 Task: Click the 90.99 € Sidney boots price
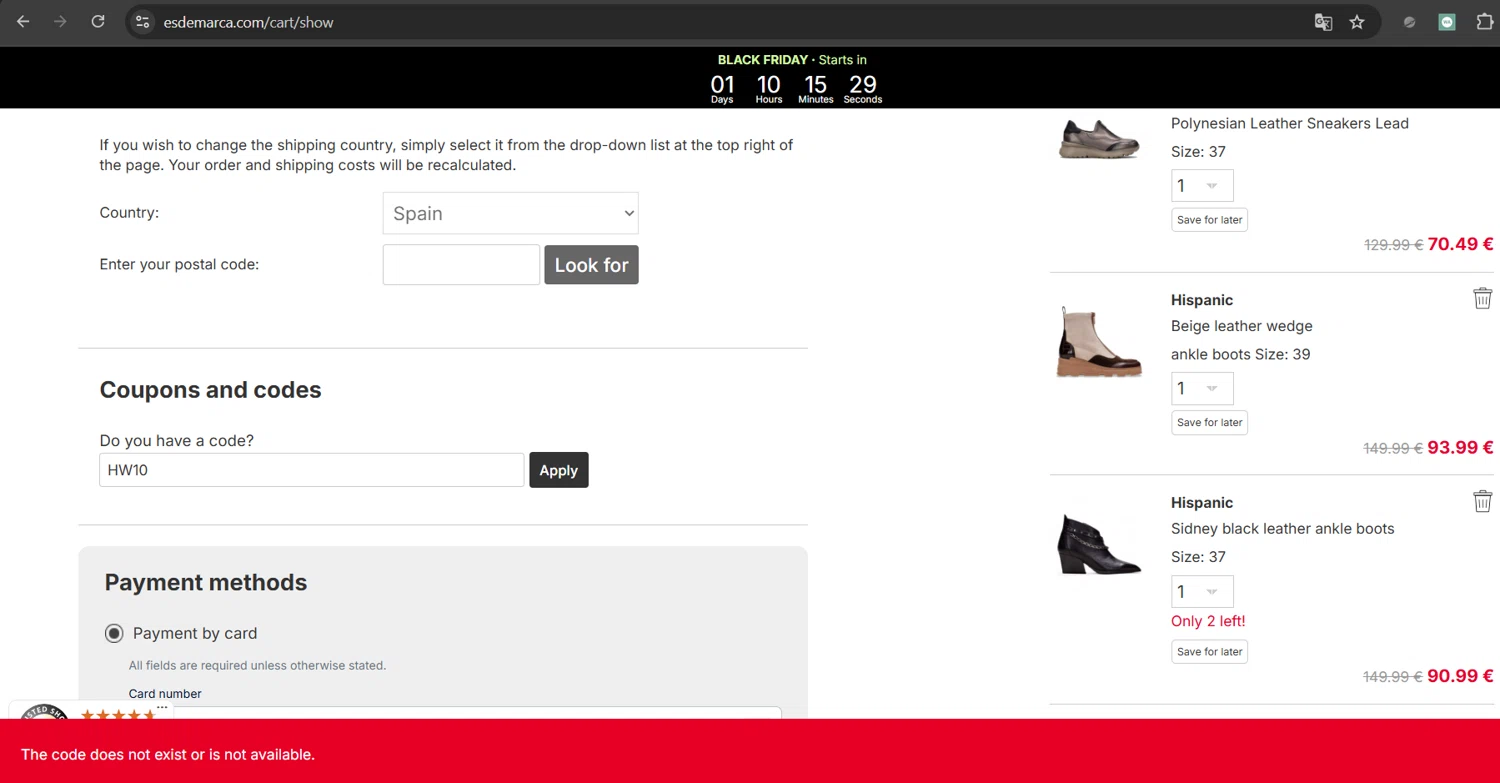[1460, 676]
